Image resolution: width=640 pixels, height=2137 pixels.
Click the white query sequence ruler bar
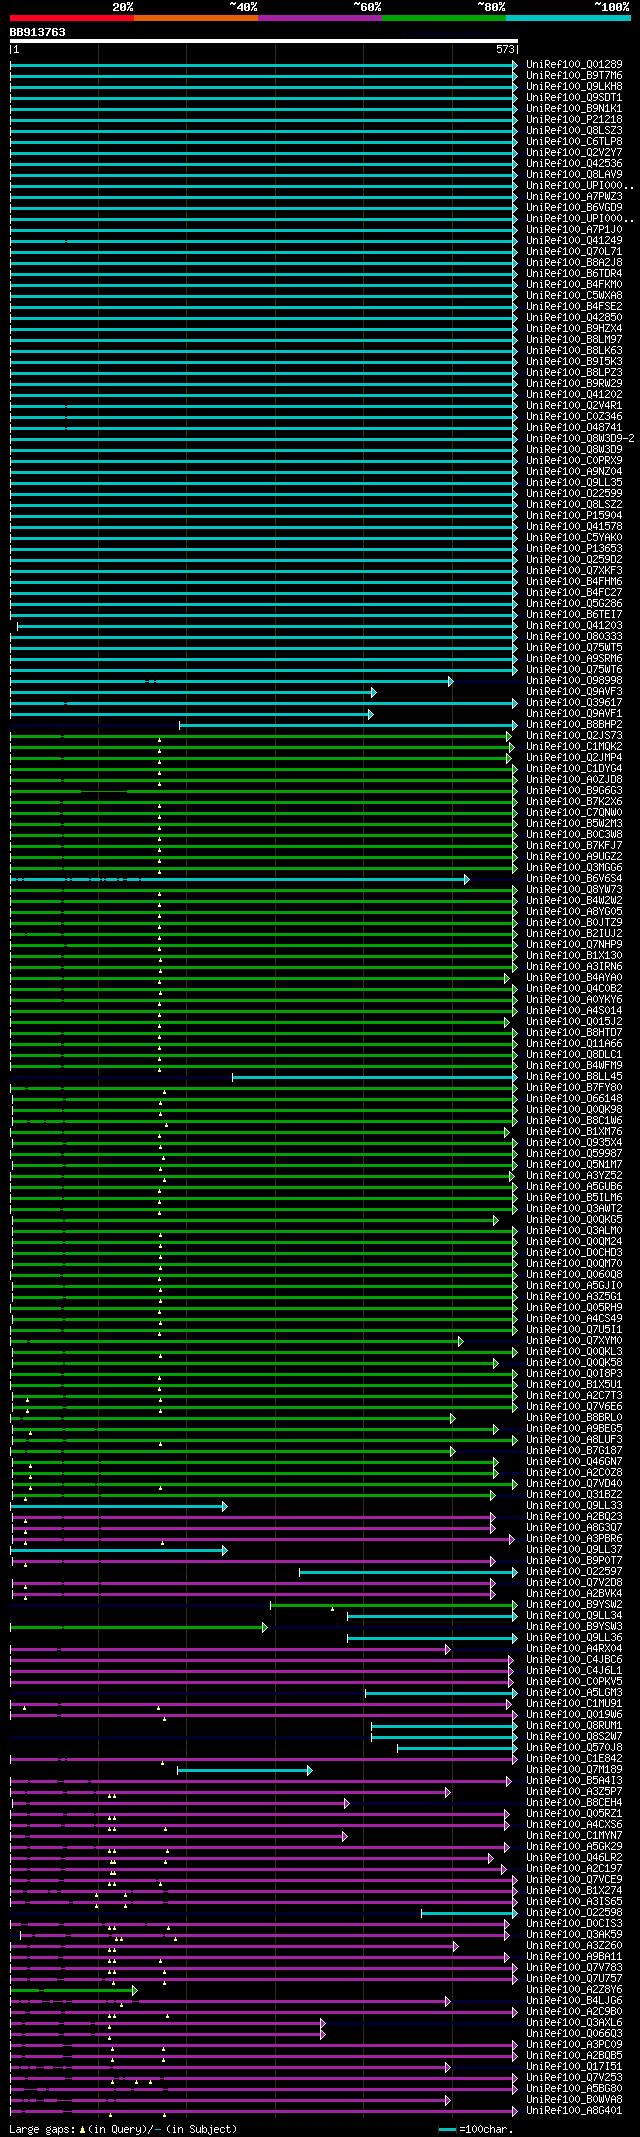tap(264, 41)
